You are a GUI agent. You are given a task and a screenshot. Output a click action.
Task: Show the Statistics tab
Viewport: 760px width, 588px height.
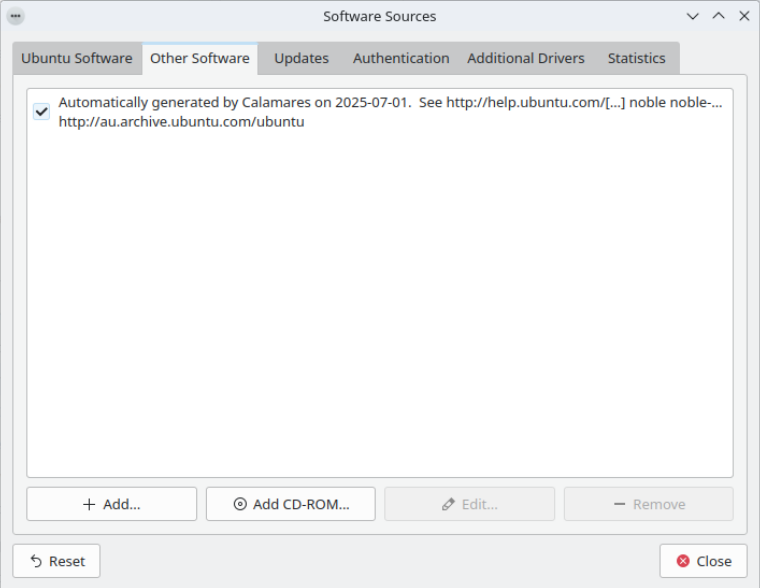click(636, 58)
